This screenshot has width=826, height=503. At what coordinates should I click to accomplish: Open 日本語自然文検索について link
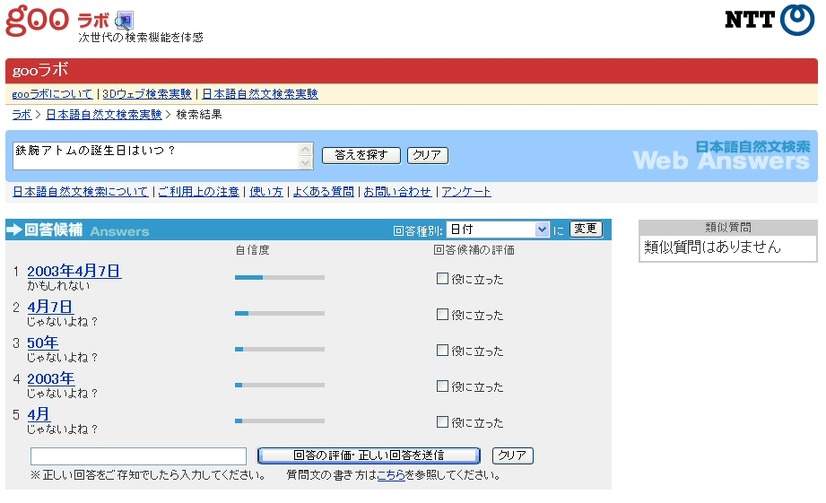tap(80, 192)
